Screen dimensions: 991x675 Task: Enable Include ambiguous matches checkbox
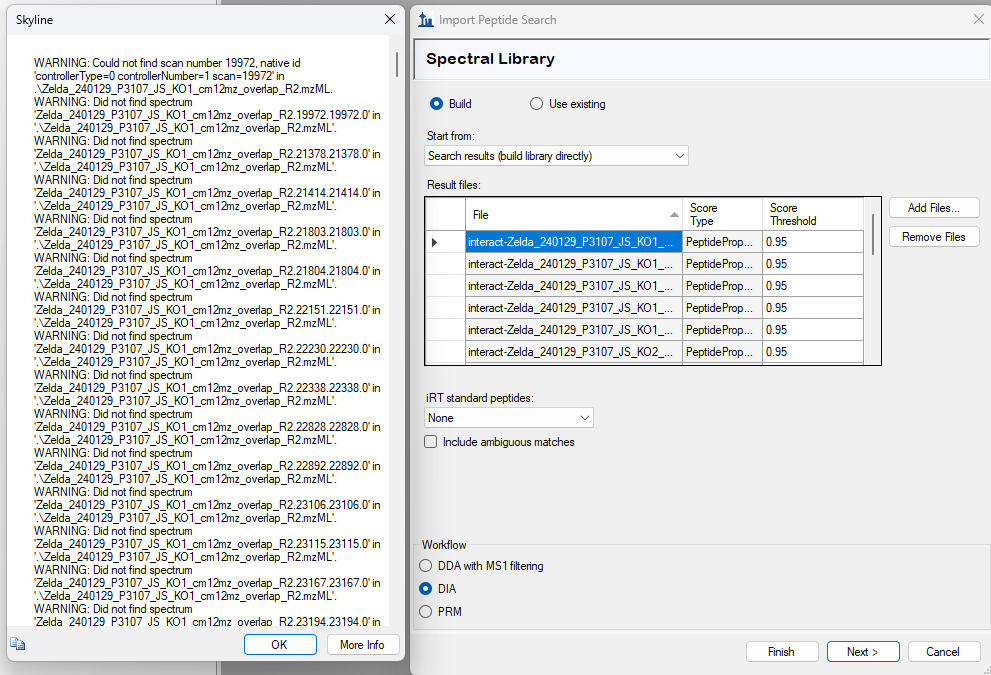[x=431, y=442]
